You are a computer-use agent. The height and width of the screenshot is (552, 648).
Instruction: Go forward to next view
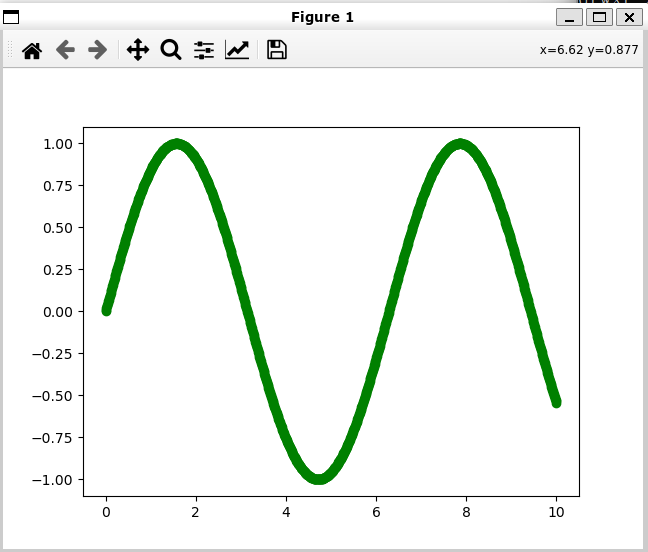point(98,50)
